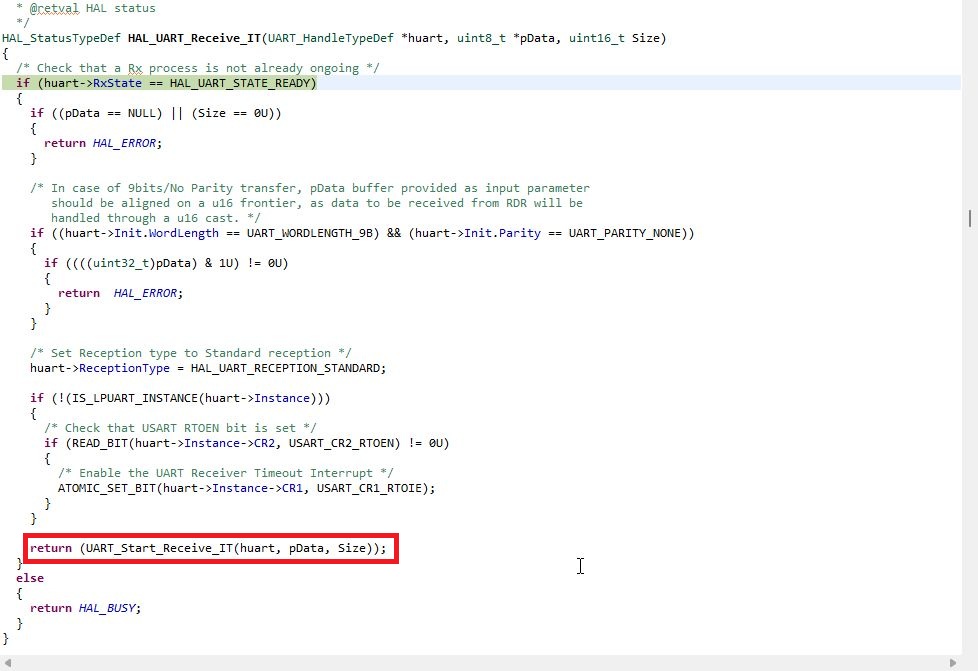978x671 pixels.
Task: Click comment 'Check that USART RTOEN bit is set'
Action: [180, 428]
